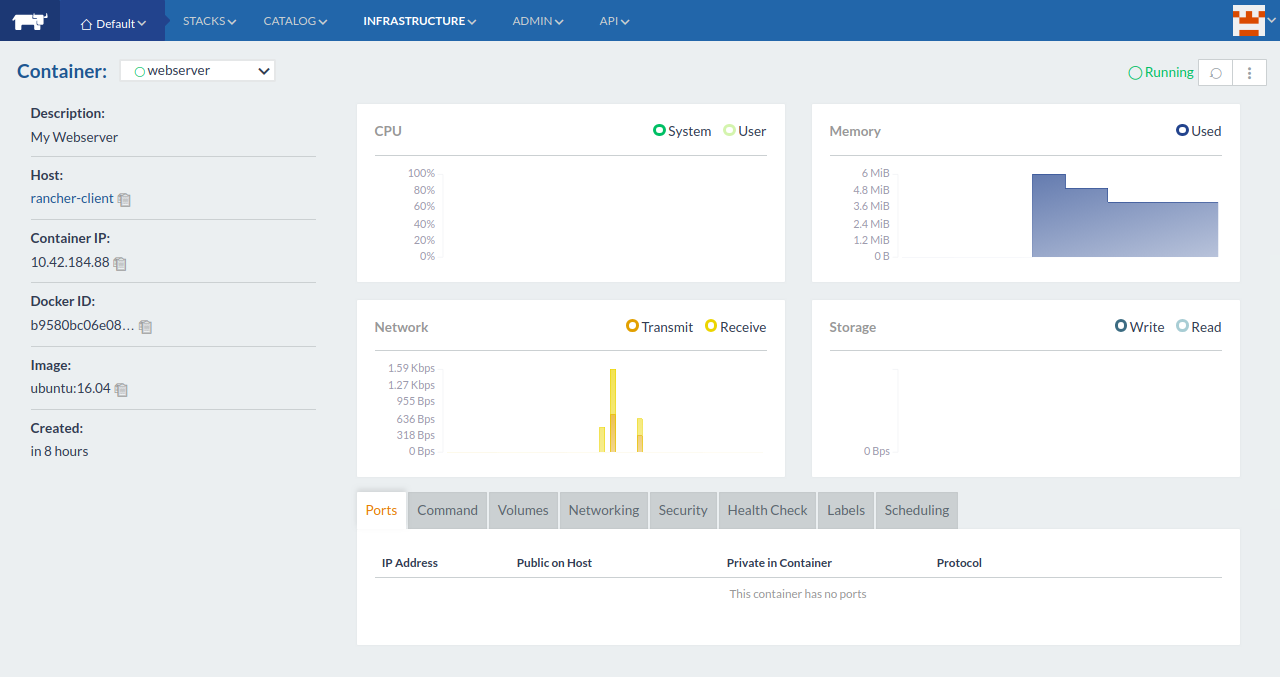Click the restart container icon button
1280x677 pixels.
point(1216,73)
